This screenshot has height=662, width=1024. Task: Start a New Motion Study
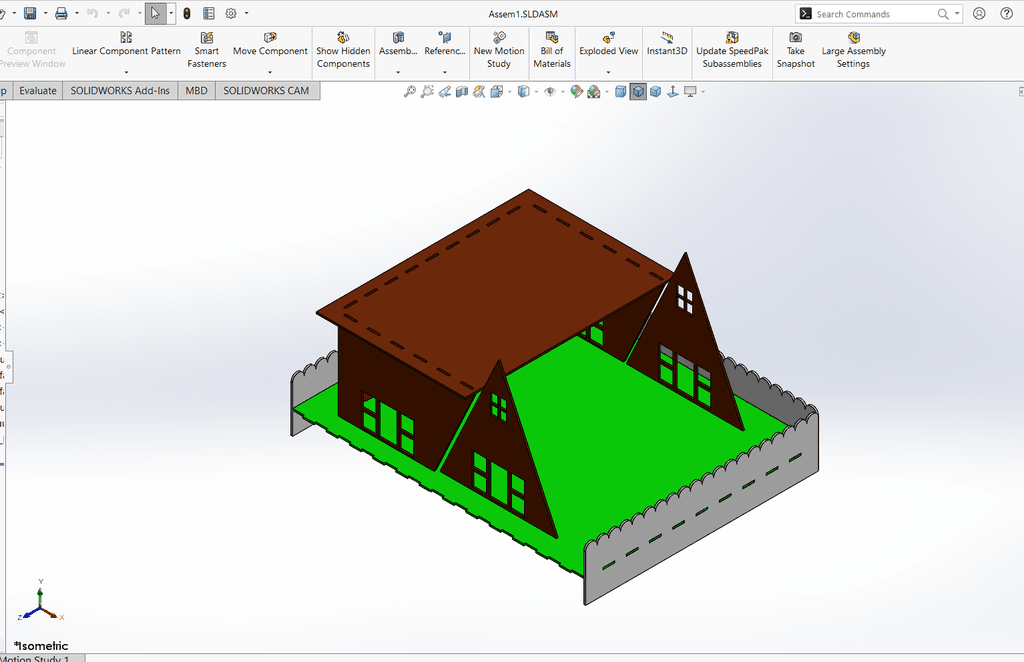pos(498,50)
